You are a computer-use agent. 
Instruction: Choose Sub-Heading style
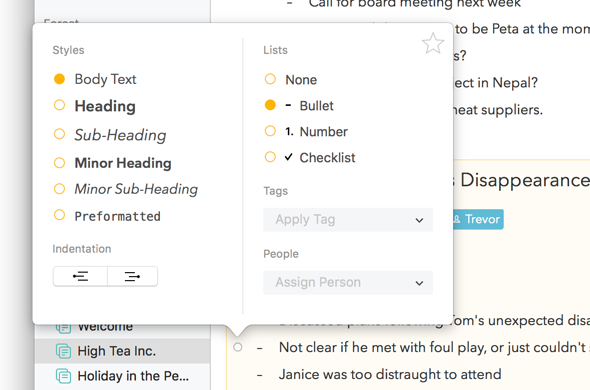point(110,135)
